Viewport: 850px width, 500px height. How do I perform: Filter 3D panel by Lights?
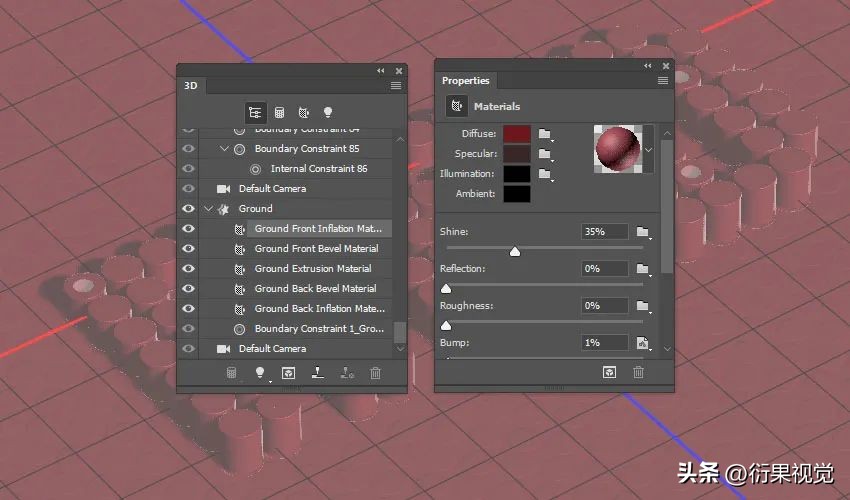(x=327, y=112)
